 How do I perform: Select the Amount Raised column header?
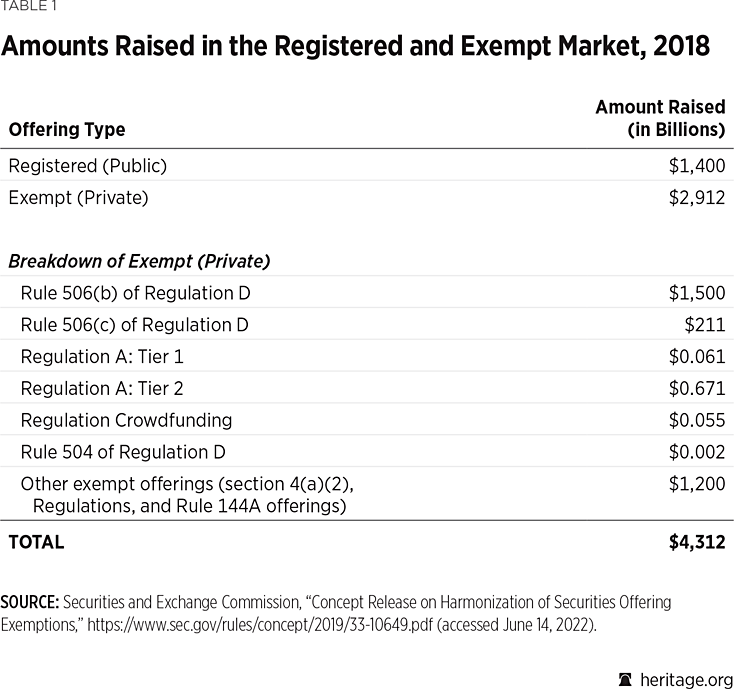coord(660,118)
